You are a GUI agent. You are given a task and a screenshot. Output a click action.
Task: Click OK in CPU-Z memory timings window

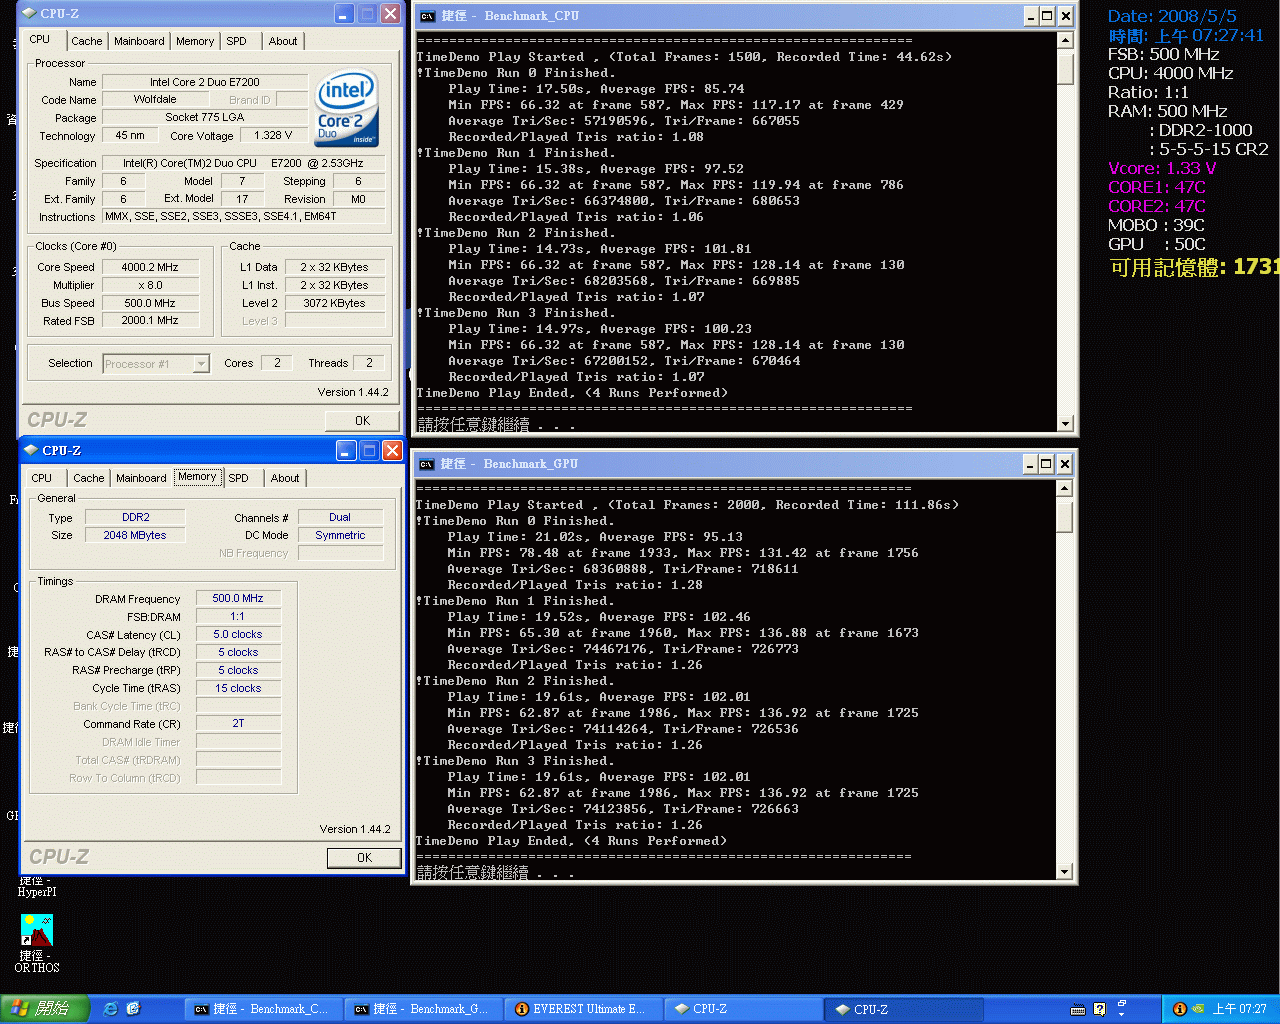pos(364,858)
